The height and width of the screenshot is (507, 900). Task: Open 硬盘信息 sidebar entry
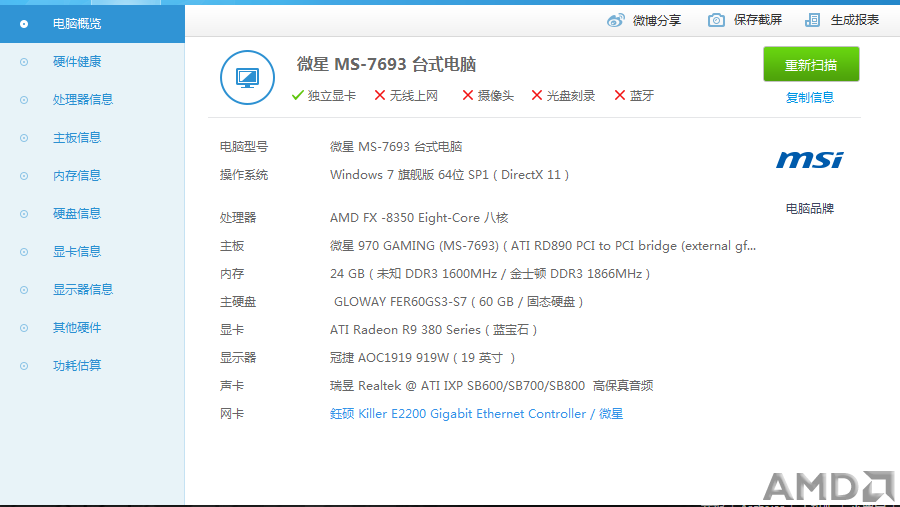pos(77,214)
